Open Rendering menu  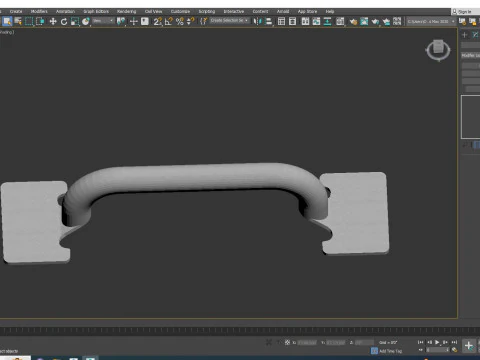(x=126, y=11)
